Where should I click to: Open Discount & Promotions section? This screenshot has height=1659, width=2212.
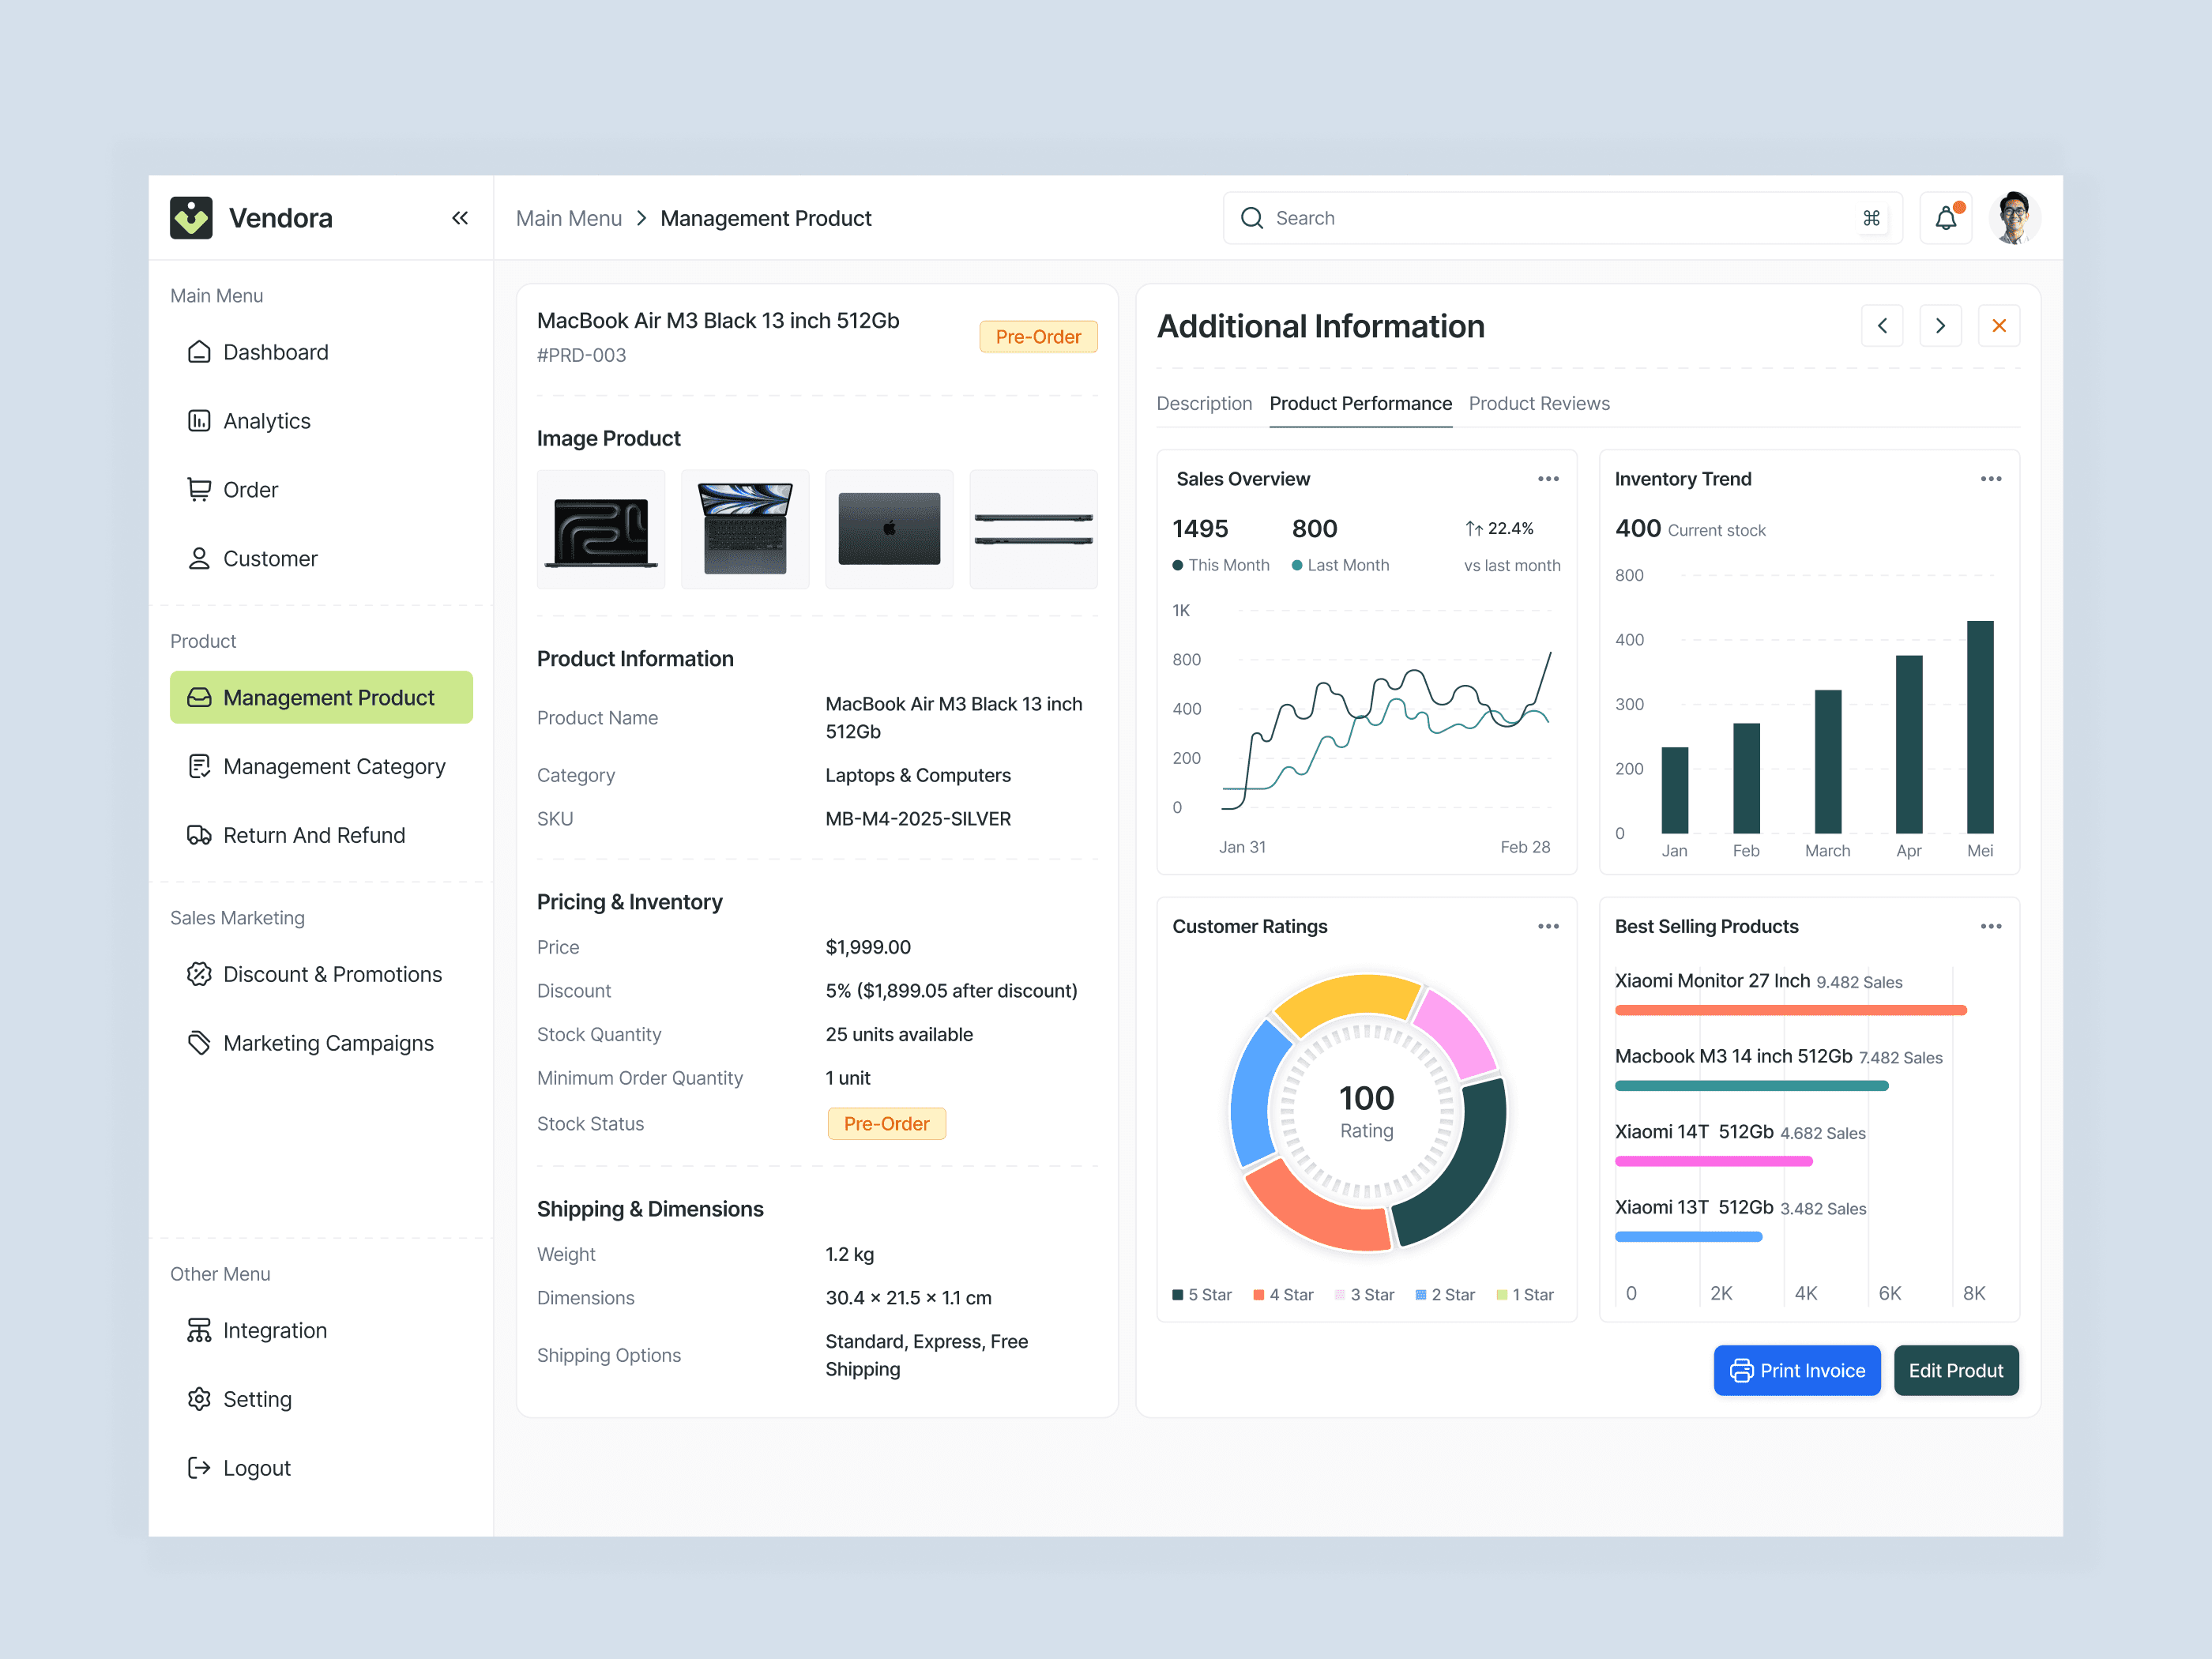(x=331, y=974)
